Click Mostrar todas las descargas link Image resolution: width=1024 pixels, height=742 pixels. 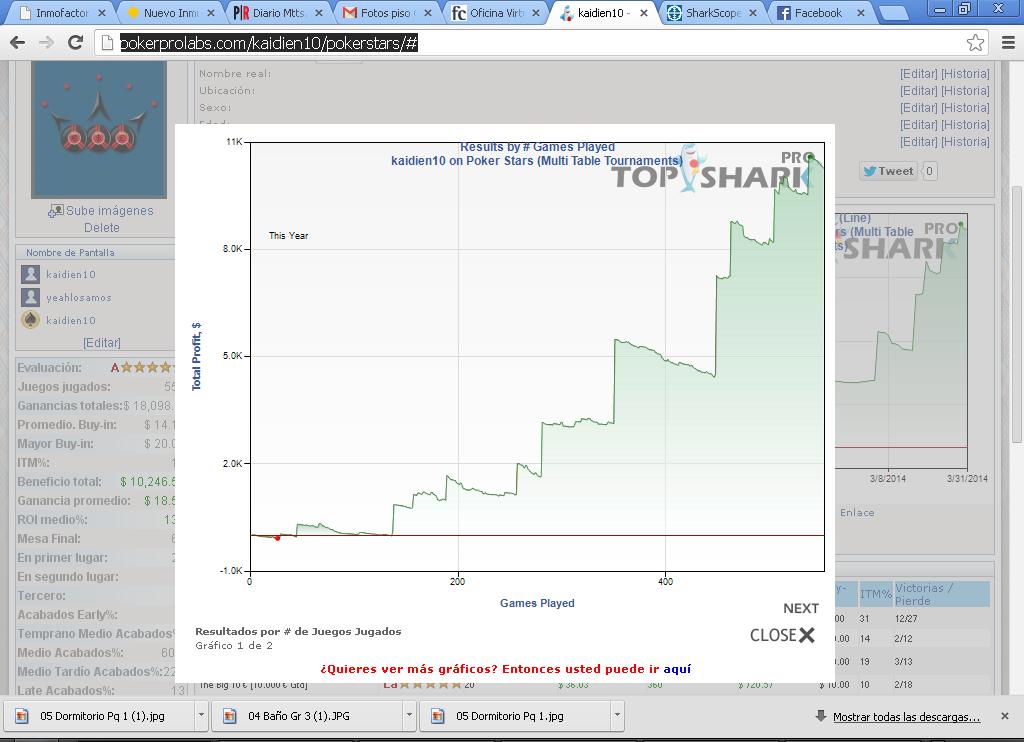coord(906,717)
